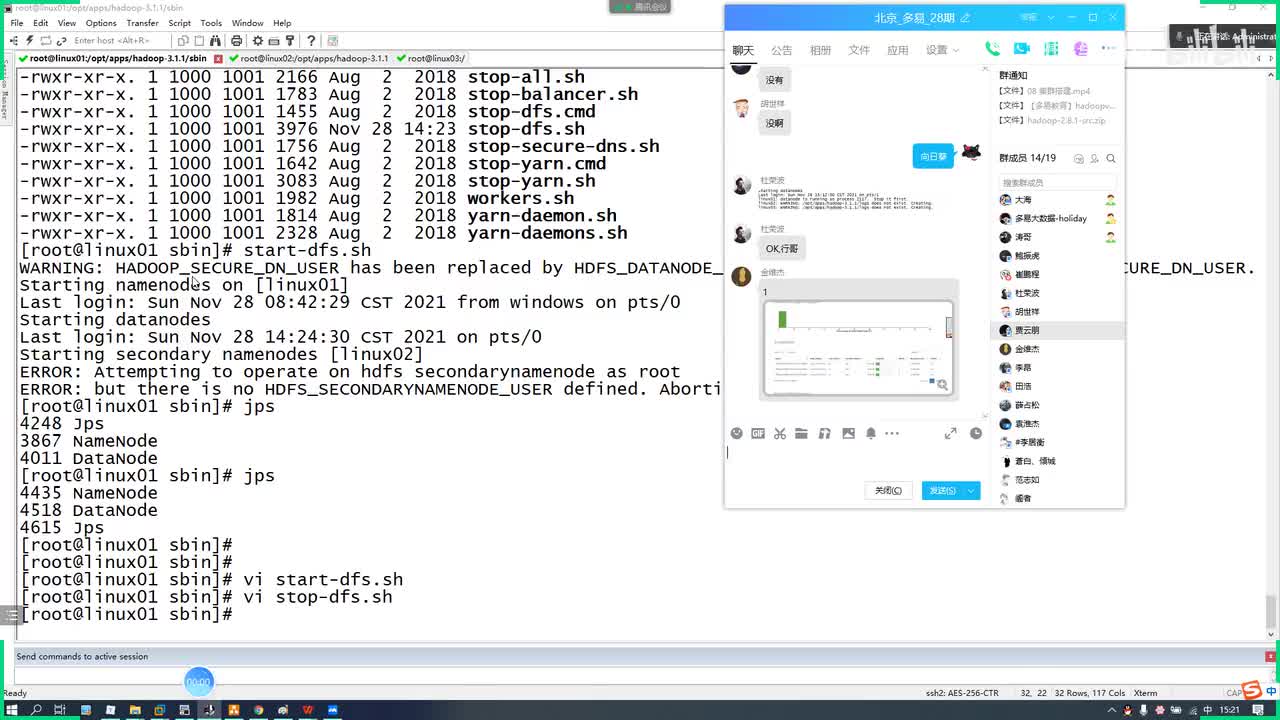
Task: Click the Session Manager toolbar icon
Action: tap(13, 41)
